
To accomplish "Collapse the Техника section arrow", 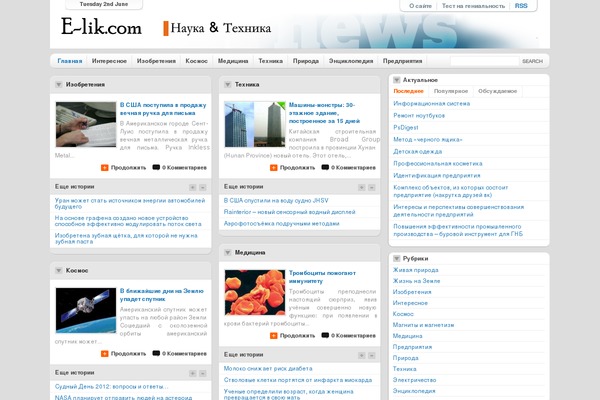I will [x=228, y=84].
